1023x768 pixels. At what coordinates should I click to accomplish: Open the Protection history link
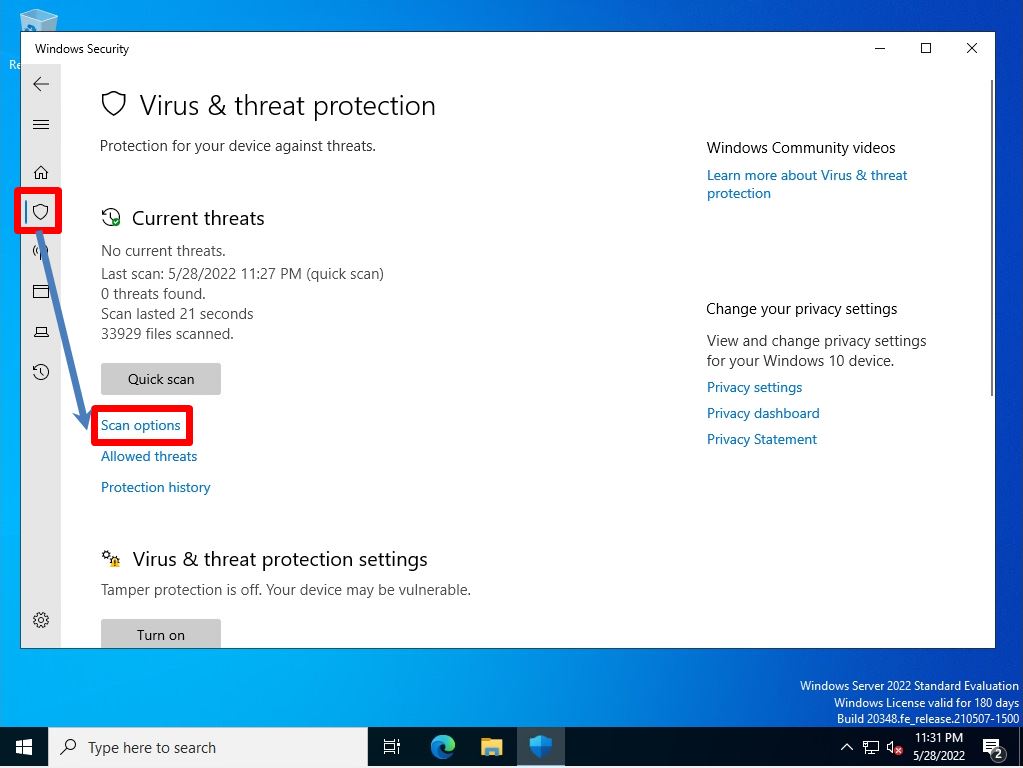[155, 487]
